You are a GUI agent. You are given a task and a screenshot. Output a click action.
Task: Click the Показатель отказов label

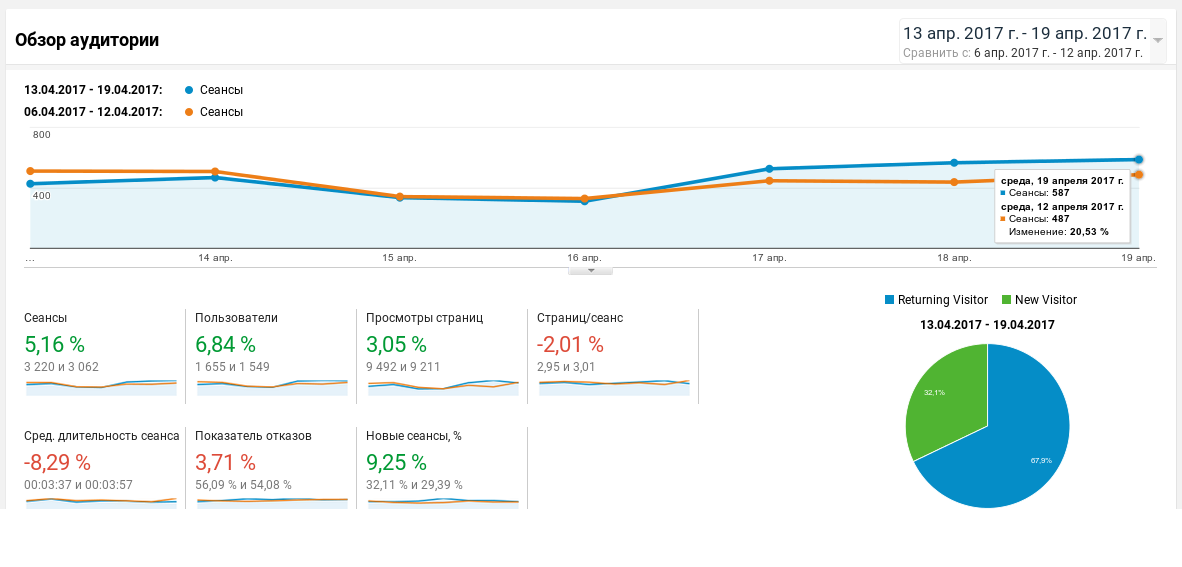pyautogui.click(x=253, y=436)
